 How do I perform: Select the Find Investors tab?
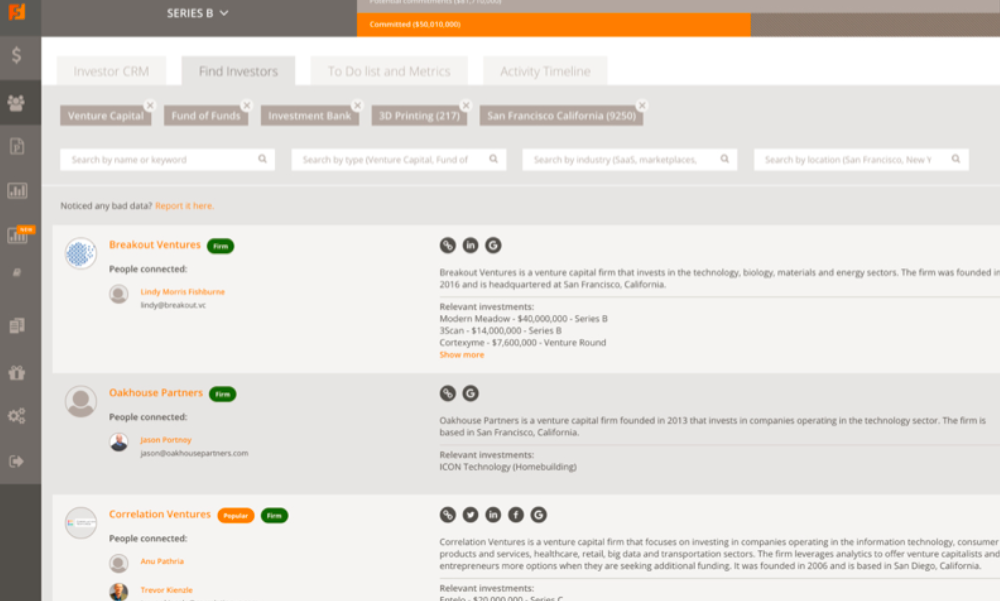tap(238, 71)
